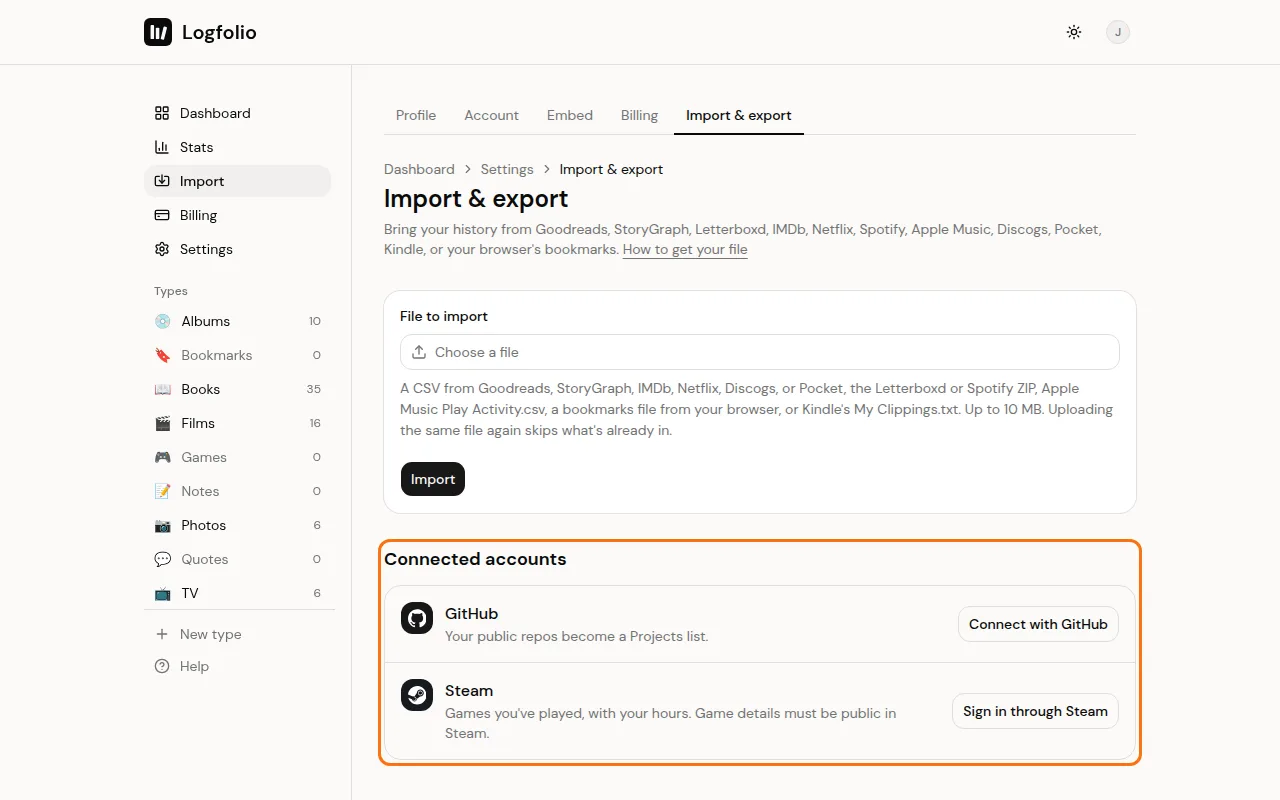Toggle the light/dark theme sun icon
Screen dimensions: 1280x800
click(1074, 32)
